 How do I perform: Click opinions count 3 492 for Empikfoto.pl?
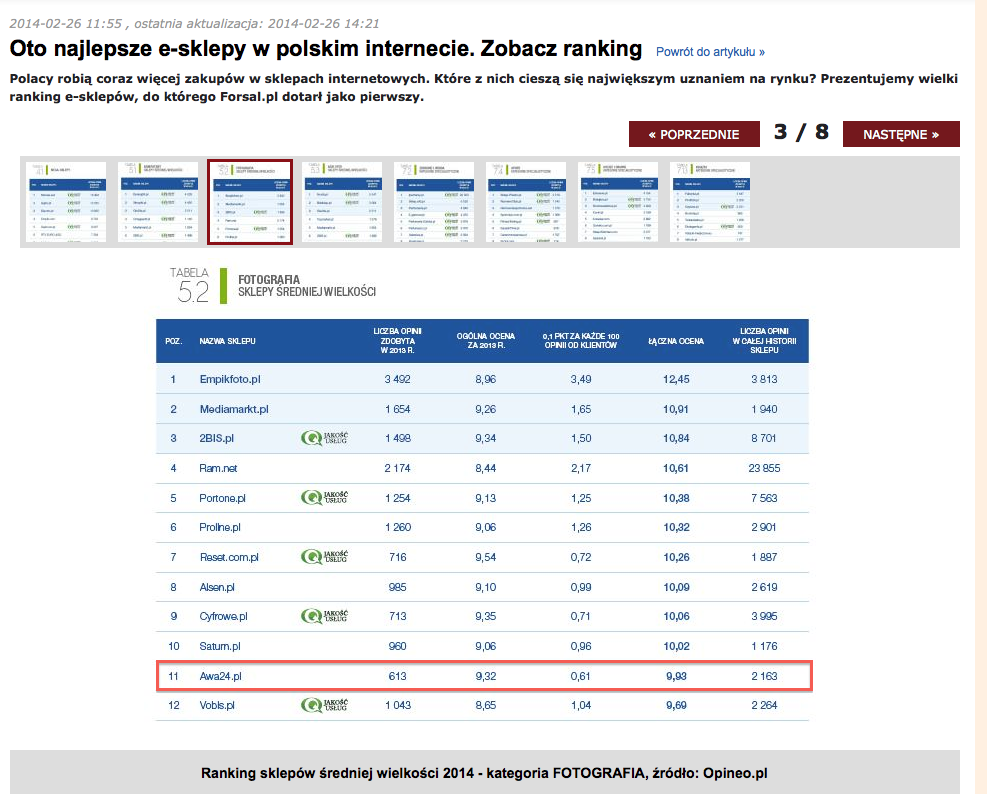click(397, 379)
